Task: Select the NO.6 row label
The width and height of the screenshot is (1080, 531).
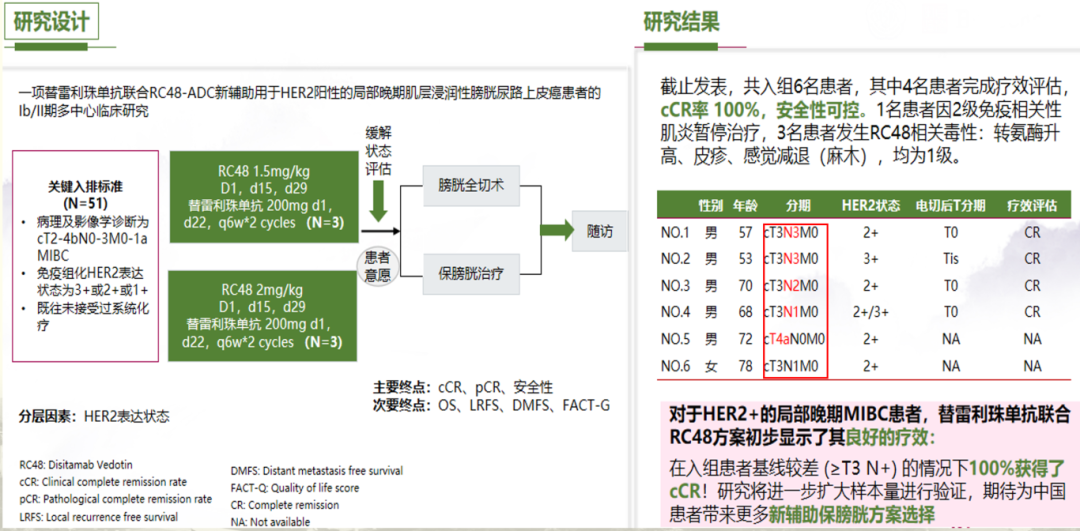Action: coord(675,366)
